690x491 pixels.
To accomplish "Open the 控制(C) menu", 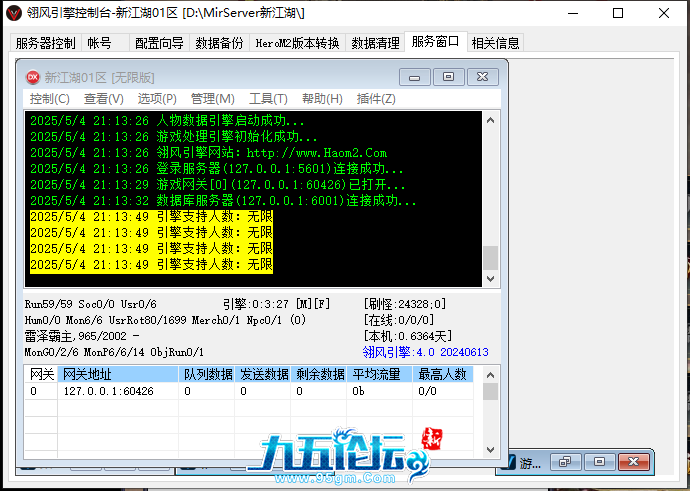I will coord(49,99).
